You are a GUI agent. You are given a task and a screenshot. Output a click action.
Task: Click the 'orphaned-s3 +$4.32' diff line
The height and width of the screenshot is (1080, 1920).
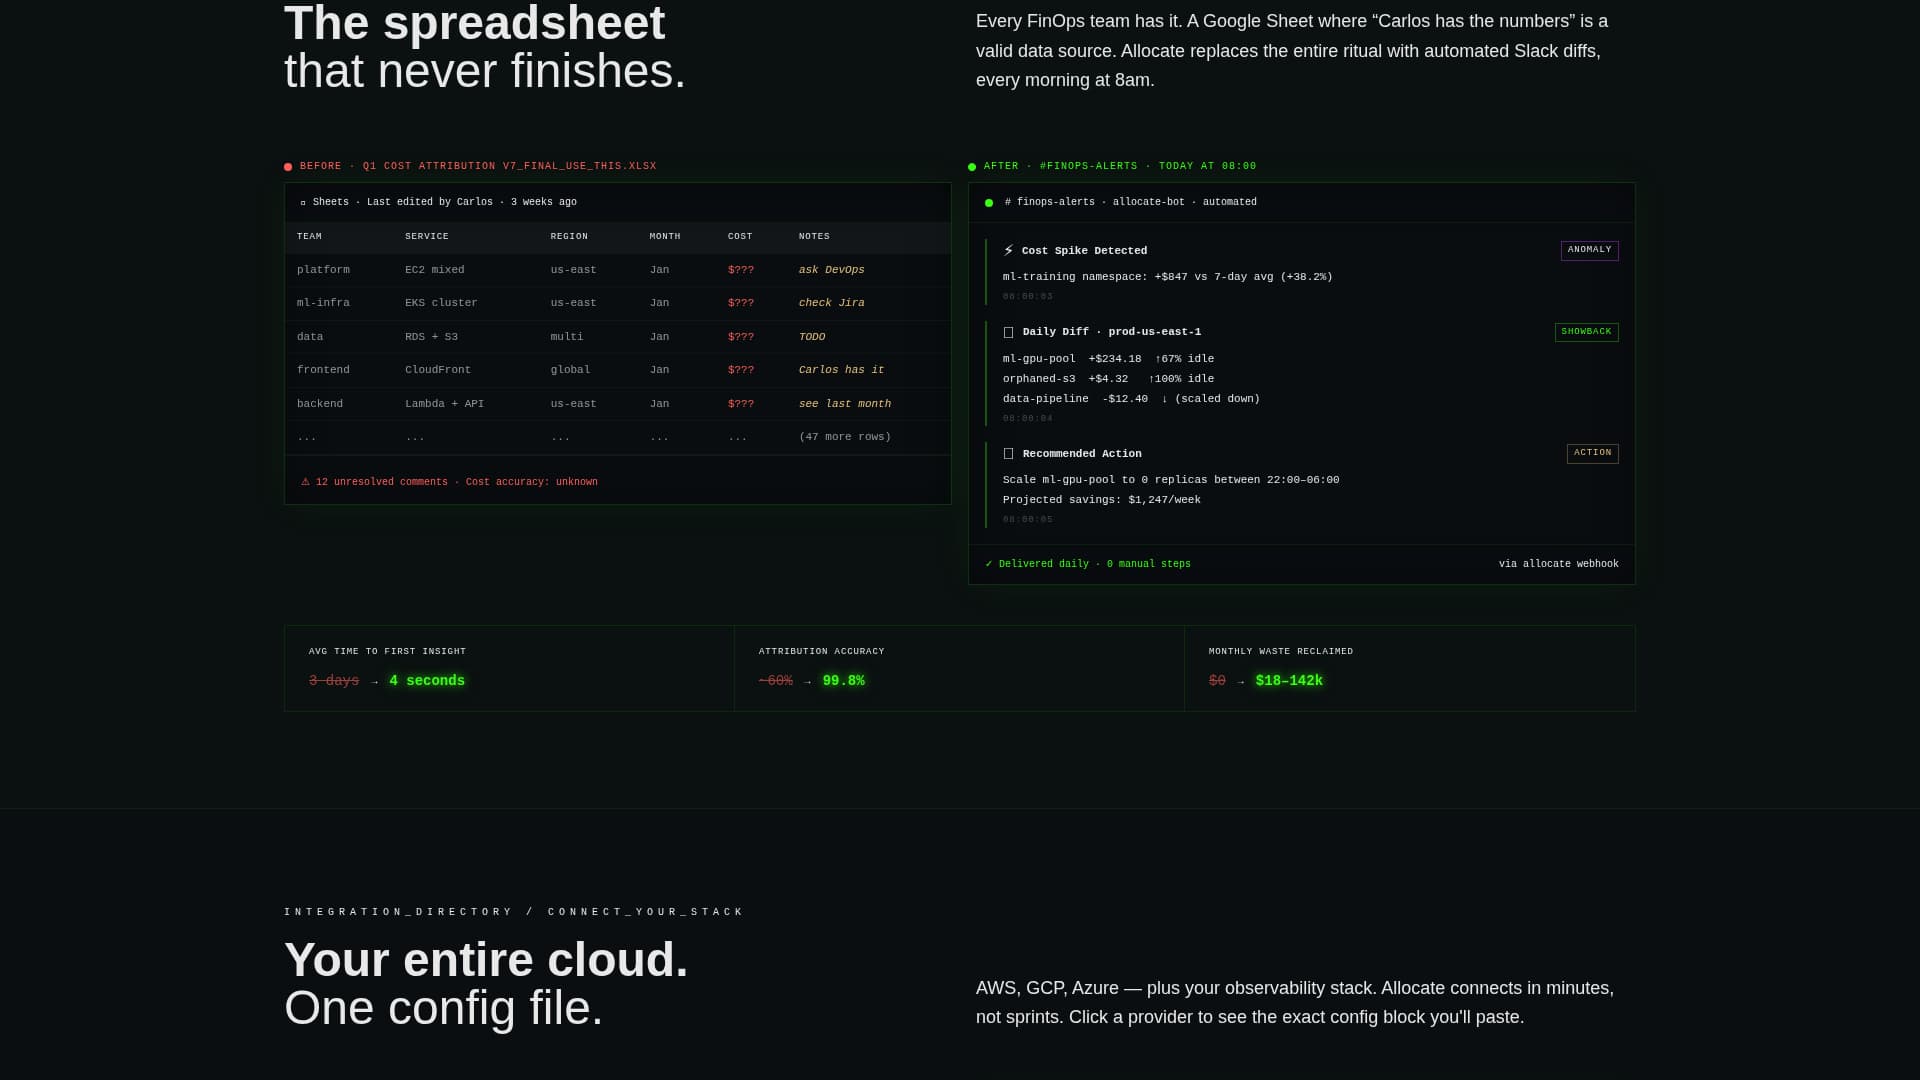[x=1109, y=379]
